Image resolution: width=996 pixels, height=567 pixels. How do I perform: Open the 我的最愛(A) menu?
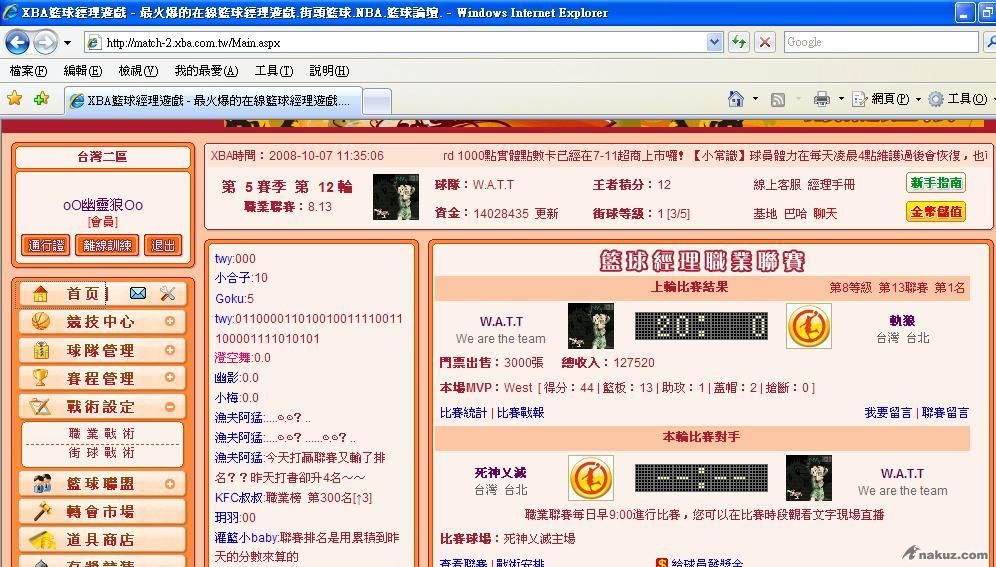(206, 70)
